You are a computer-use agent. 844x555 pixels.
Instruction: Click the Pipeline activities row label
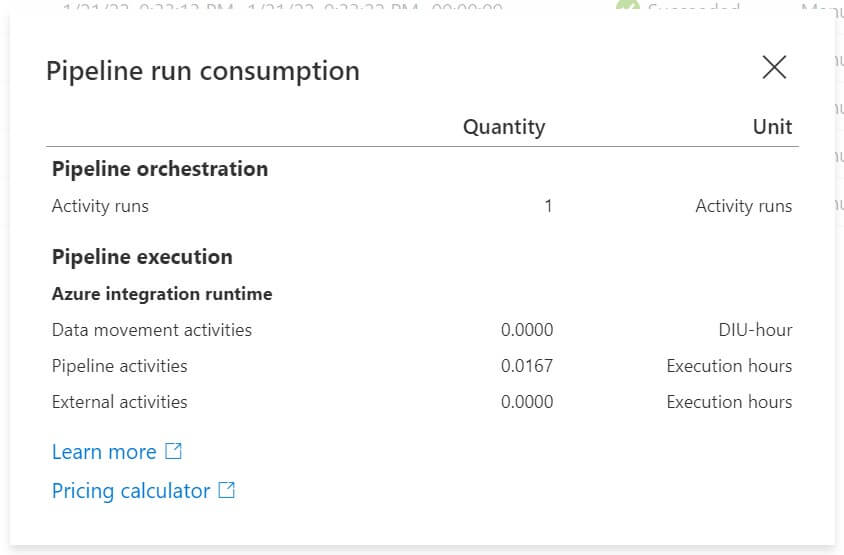point(120,366)
